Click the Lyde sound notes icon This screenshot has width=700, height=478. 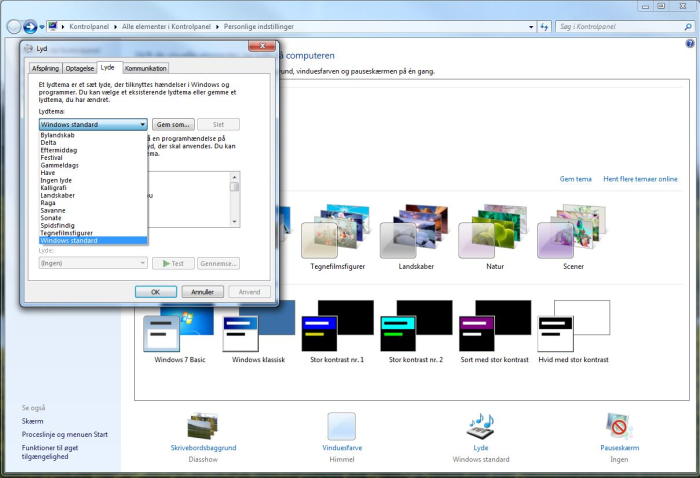(481, 427)
